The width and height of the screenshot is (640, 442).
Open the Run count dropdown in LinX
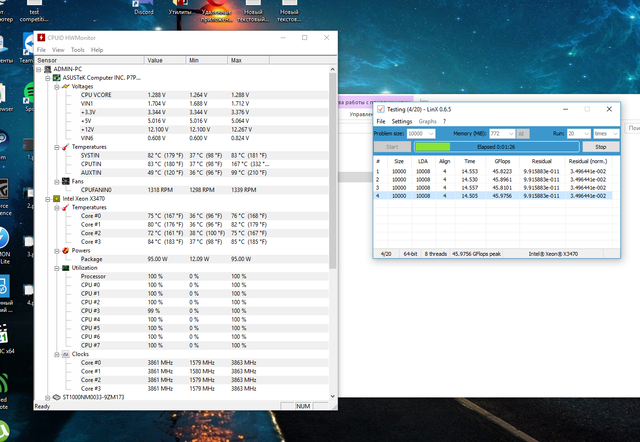(587, 133)
